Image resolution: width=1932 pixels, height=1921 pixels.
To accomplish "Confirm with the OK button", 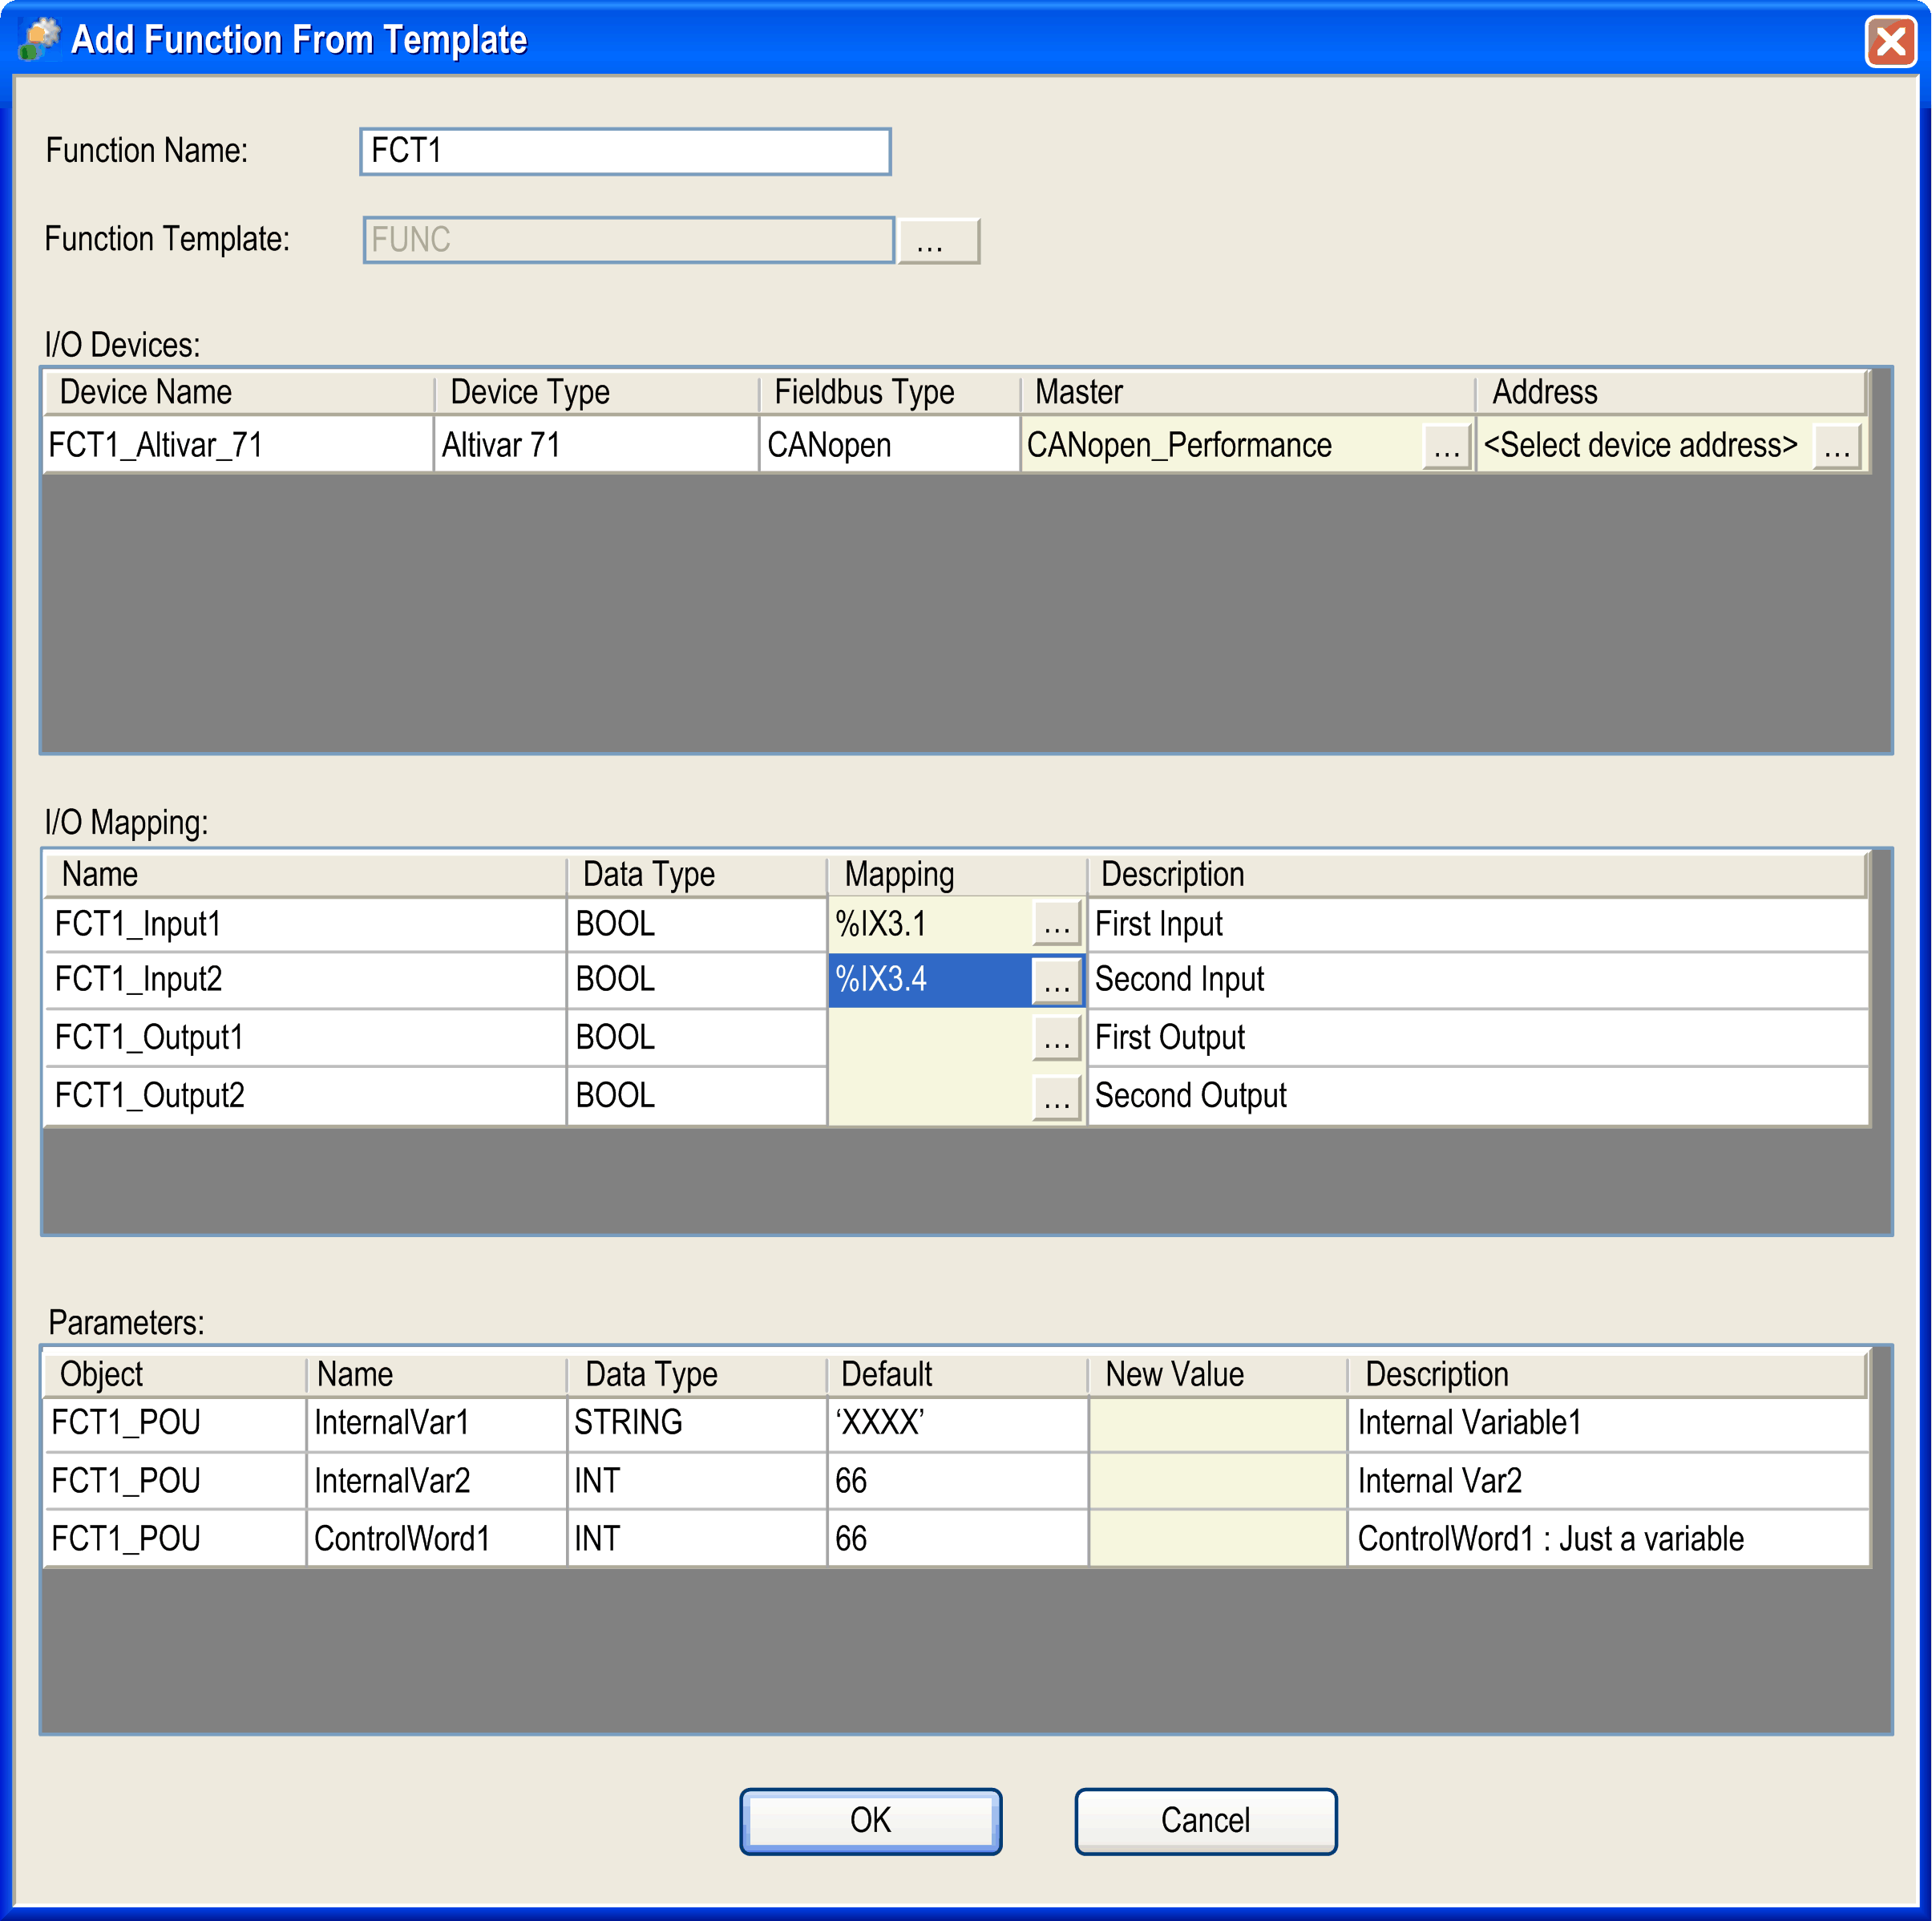I will point(870,1821).
